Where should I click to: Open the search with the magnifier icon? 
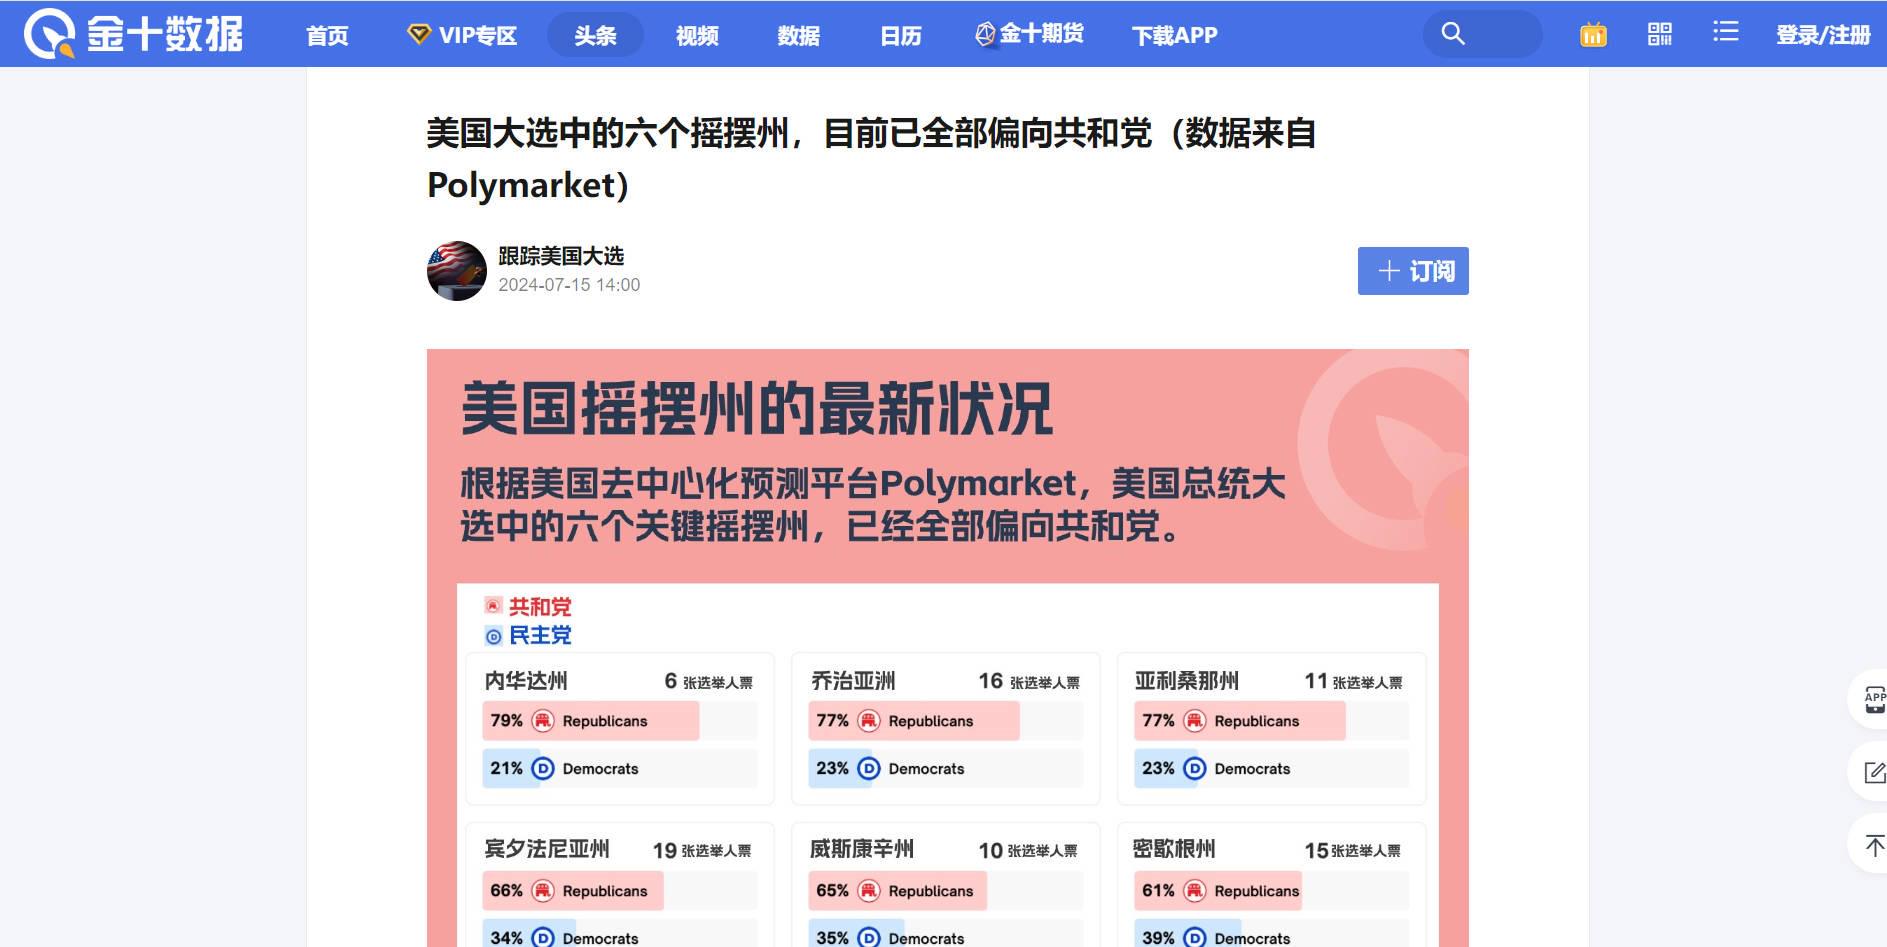coord(1453,33)
